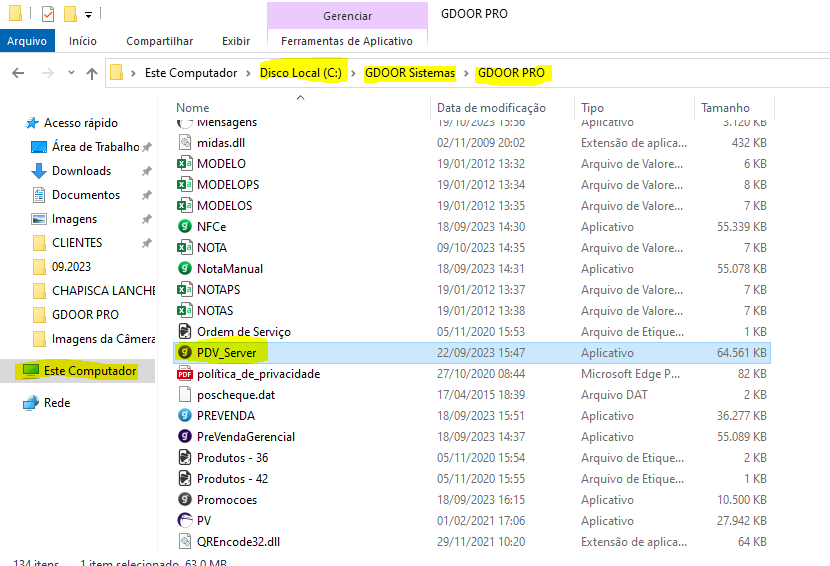830x566 pixels.
Task: Switch to the Exibir ribbon tab
Action: tap(236, 41)
